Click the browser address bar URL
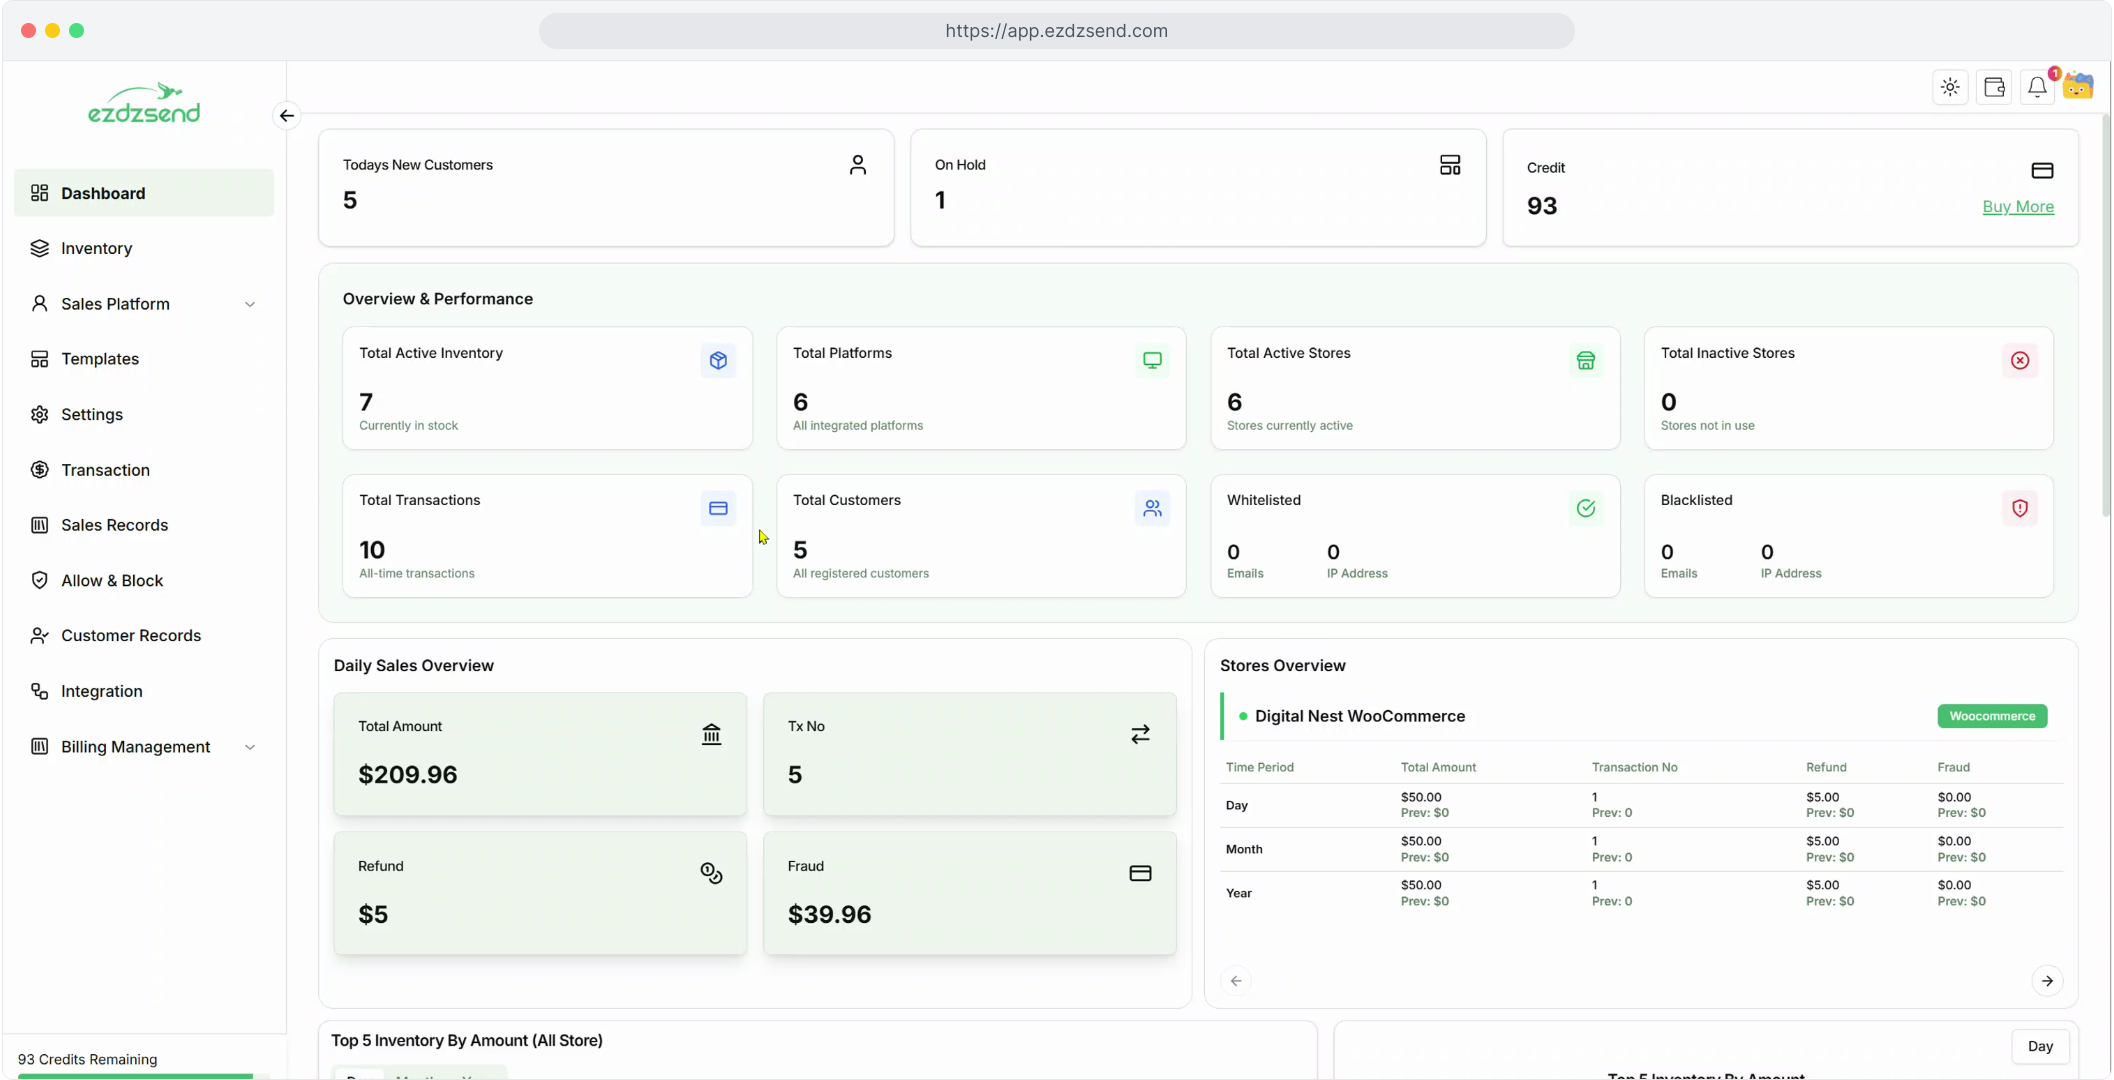Image resolution: width=2114 pixels, height=1080 pixels. (1056, 31)
